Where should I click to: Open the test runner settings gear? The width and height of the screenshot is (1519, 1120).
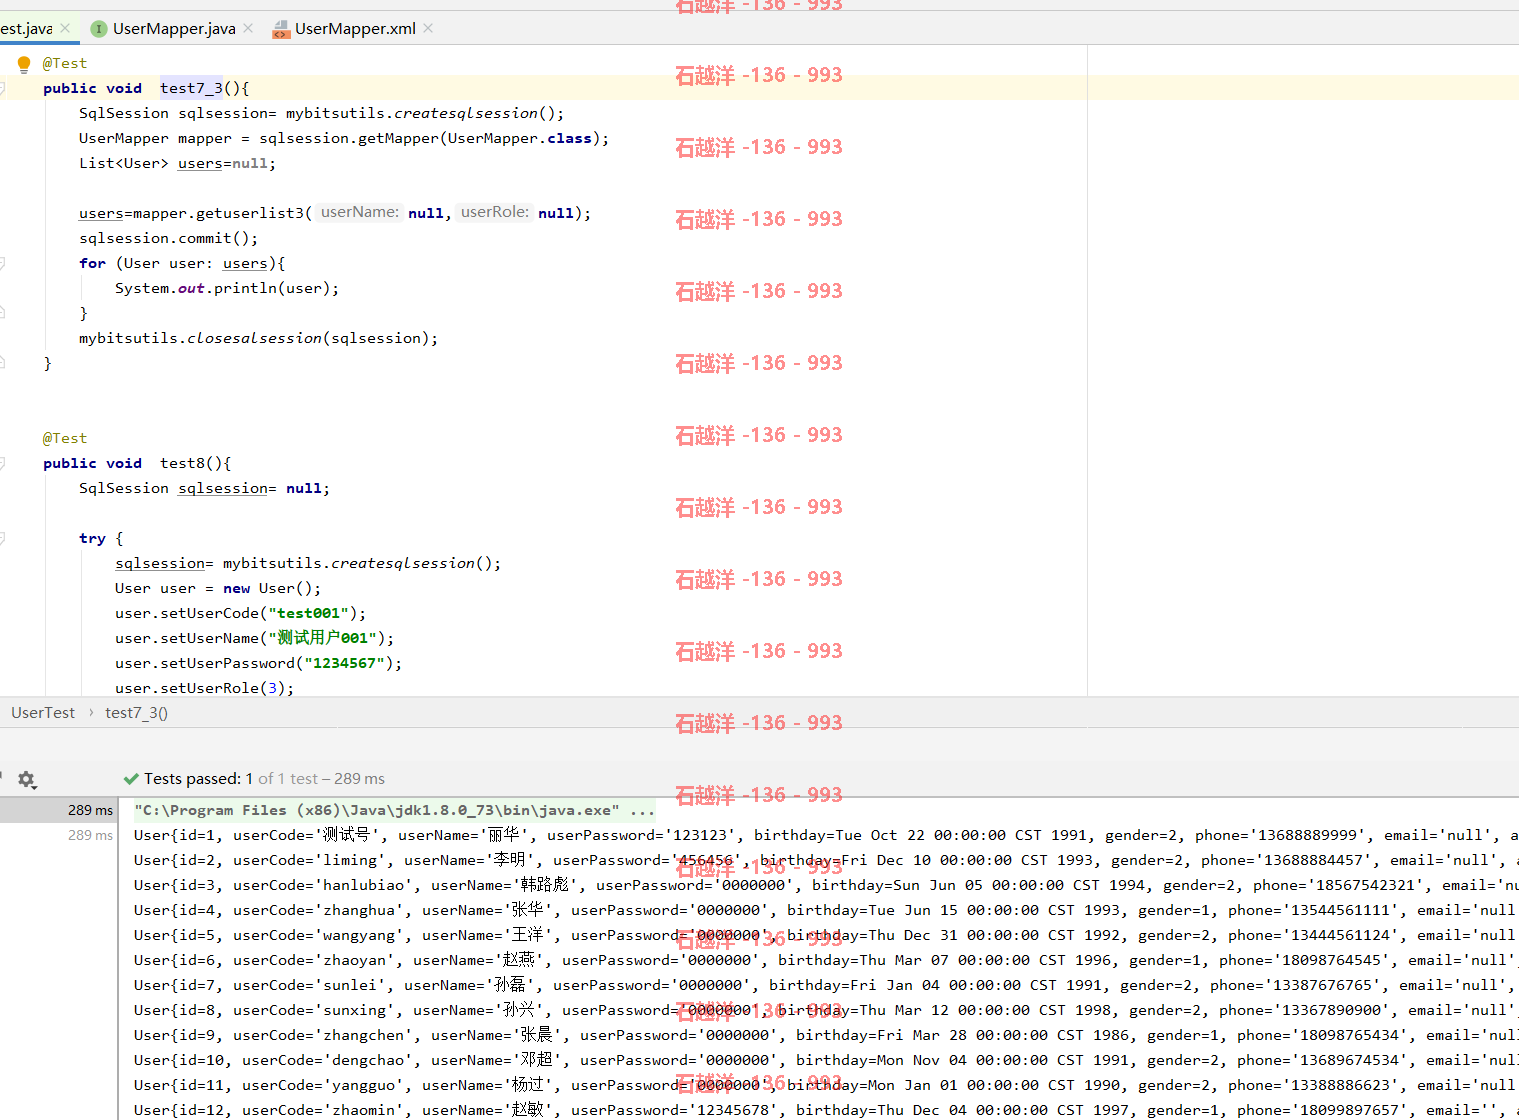(x=27, y=779)
